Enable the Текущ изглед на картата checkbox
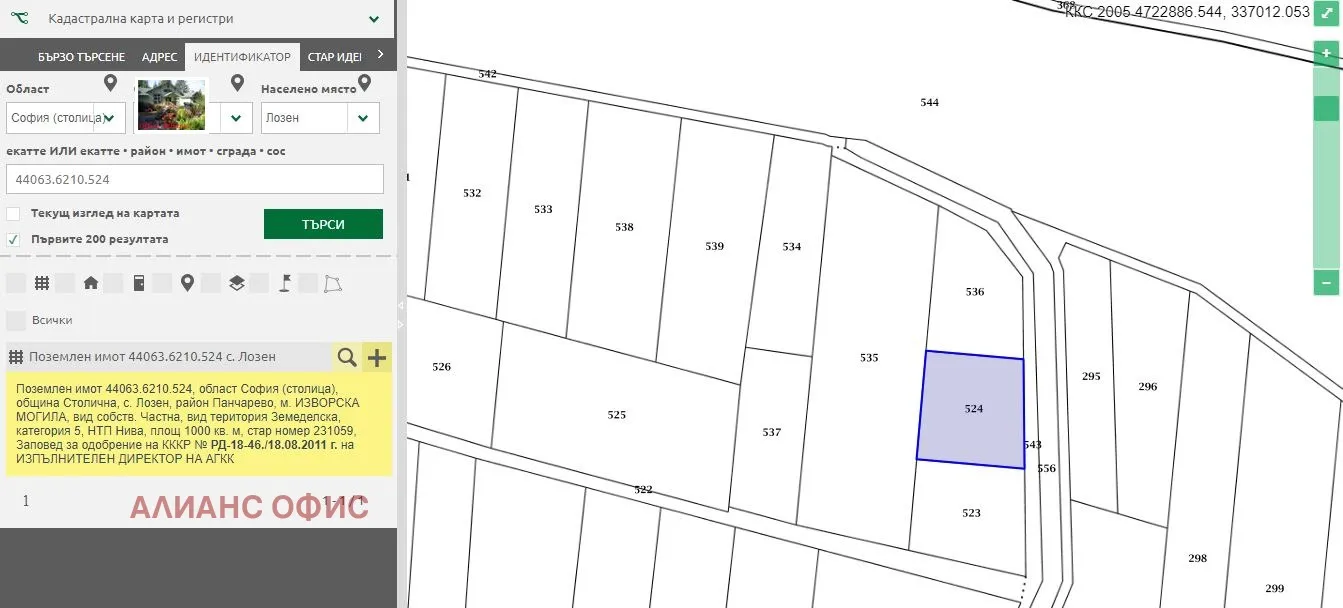 pos(14,213)
